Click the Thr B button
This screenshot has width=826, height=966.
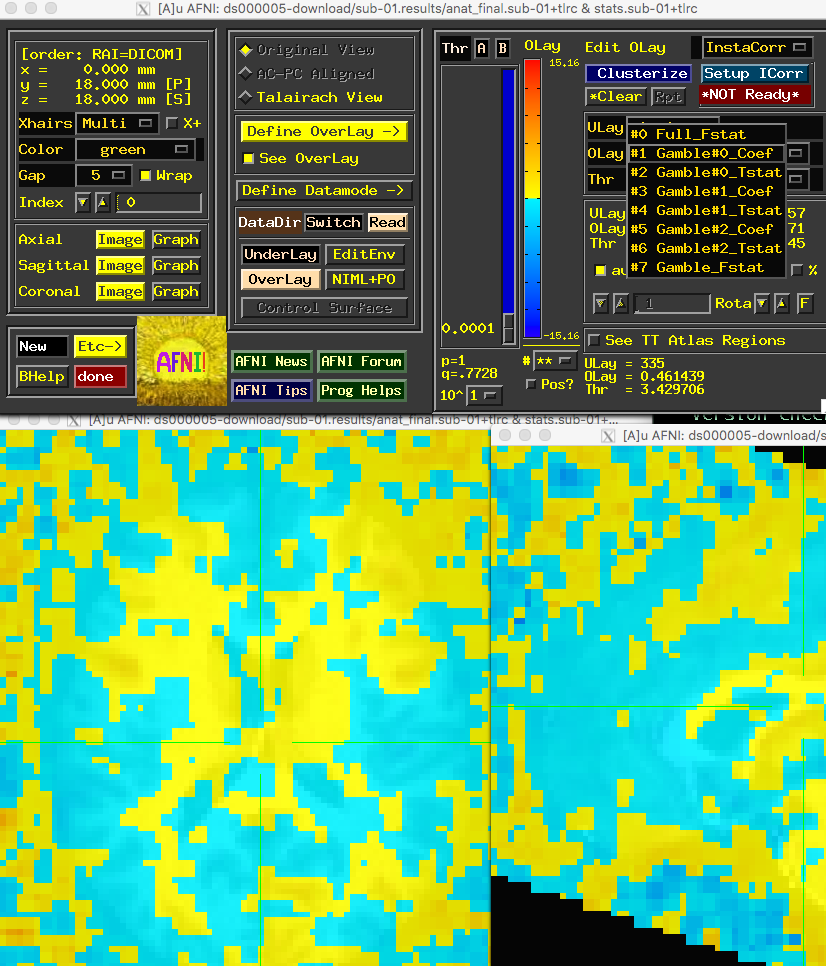click(503, 48)
